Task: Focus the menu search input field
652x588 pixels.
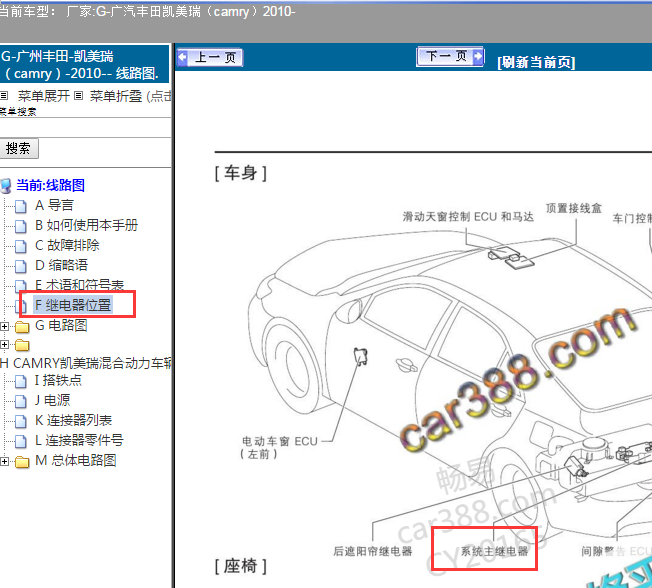Action: point(85,128)
